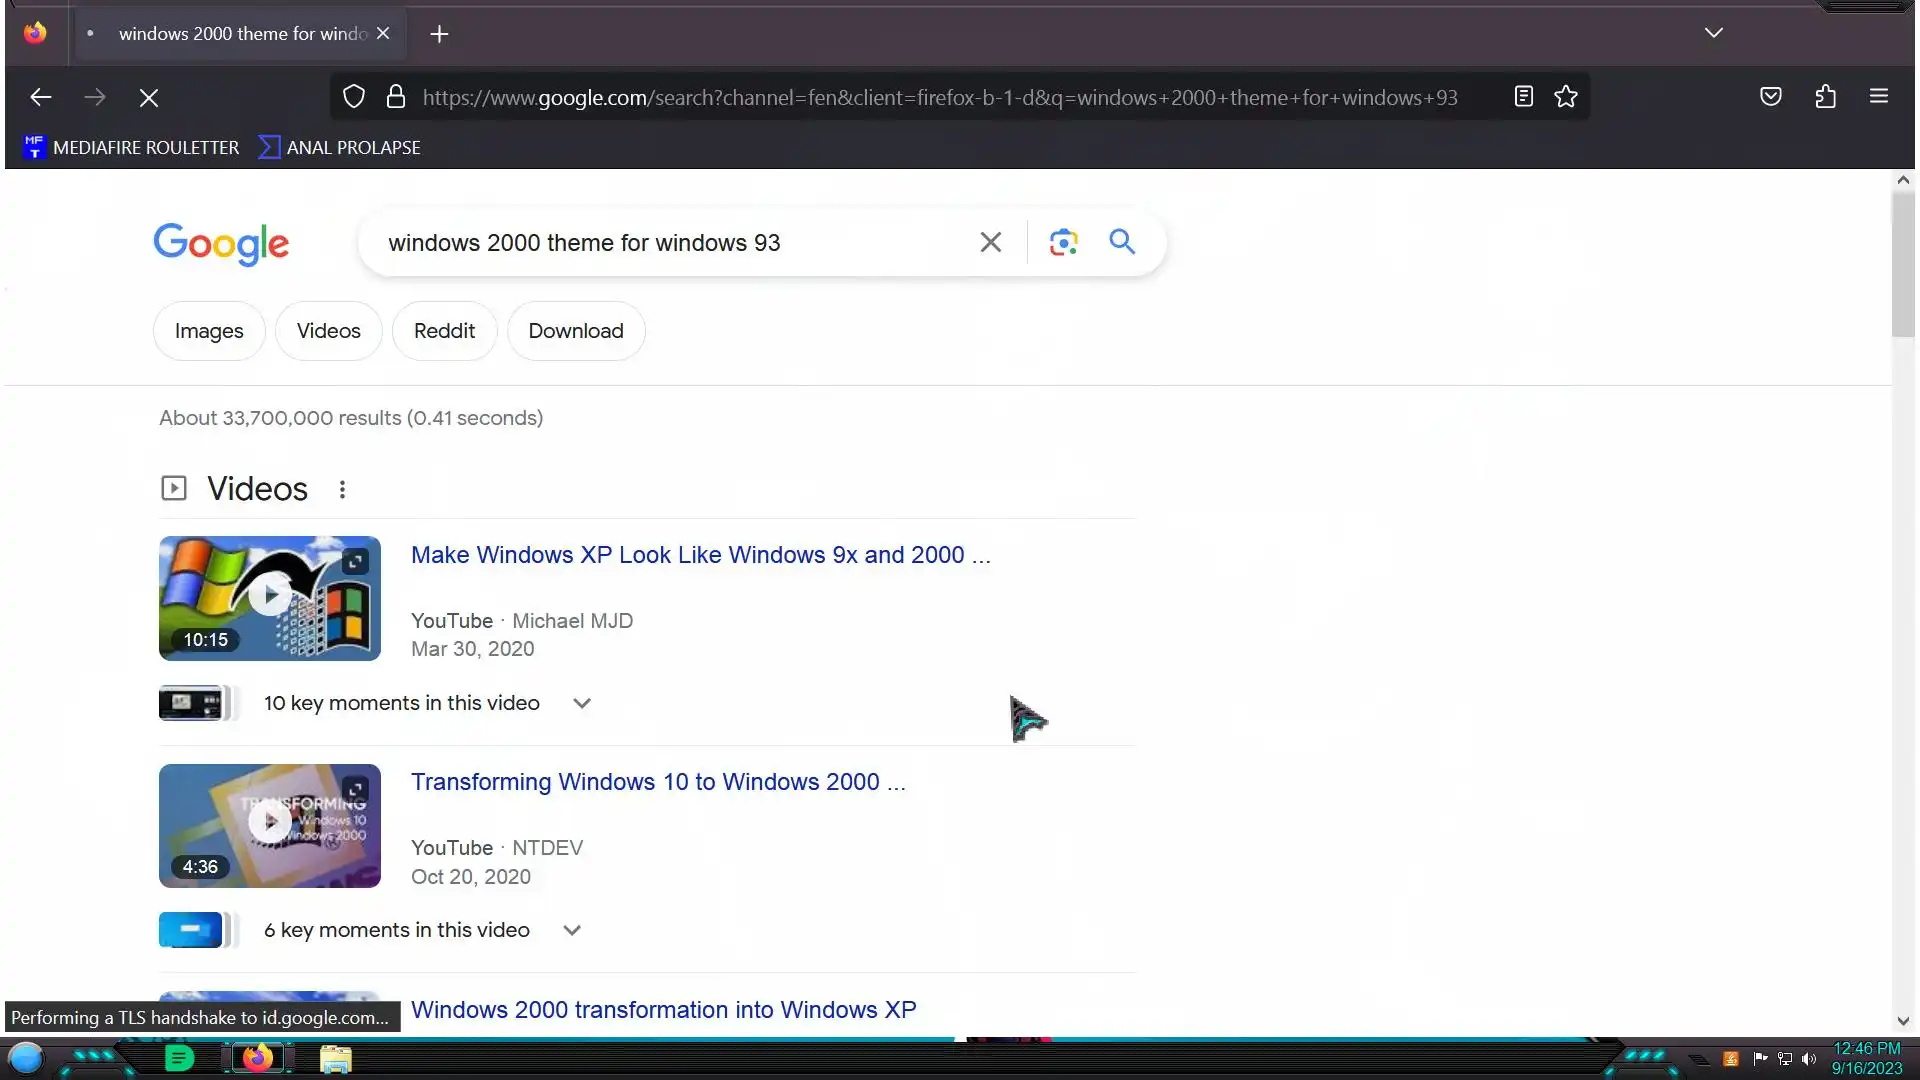This screenshot has height=1080, width=1920.
Task: Open Firefox application hamburger menu
Action: (1879, 97)
